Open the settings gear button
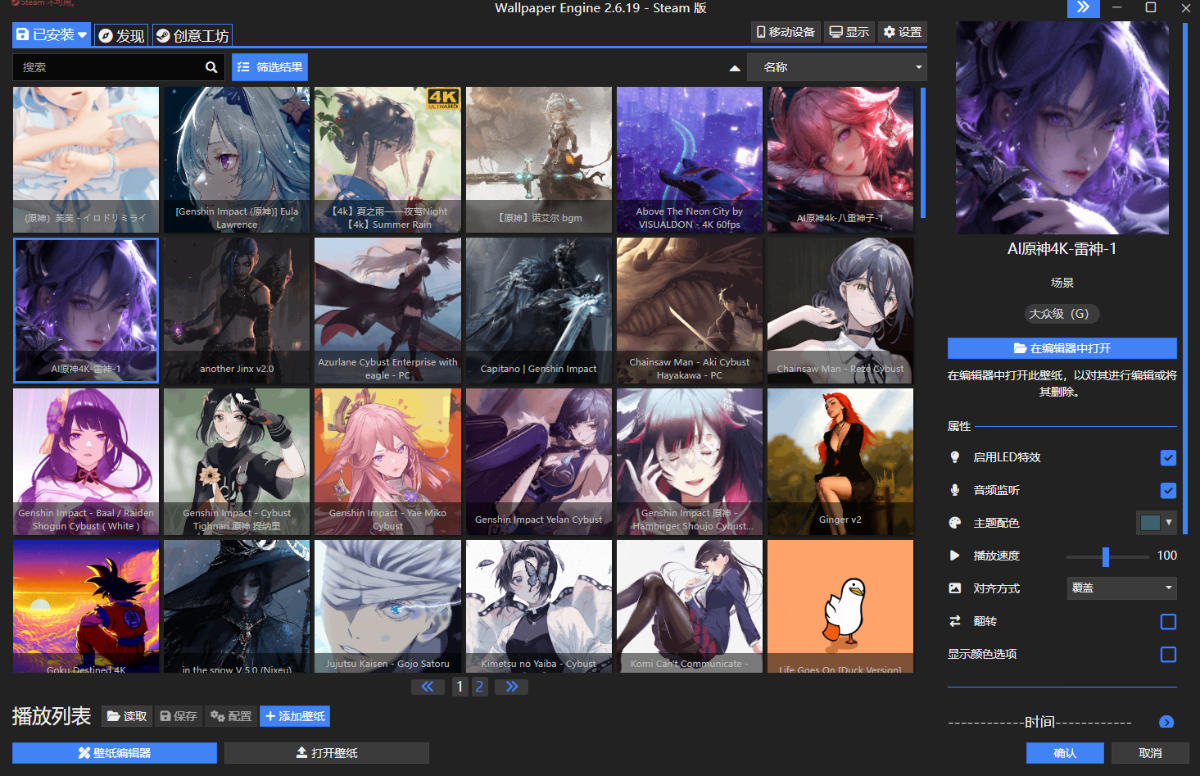Image resolution: width=1200 pixels, height=776 pixels. coord(902,32)
